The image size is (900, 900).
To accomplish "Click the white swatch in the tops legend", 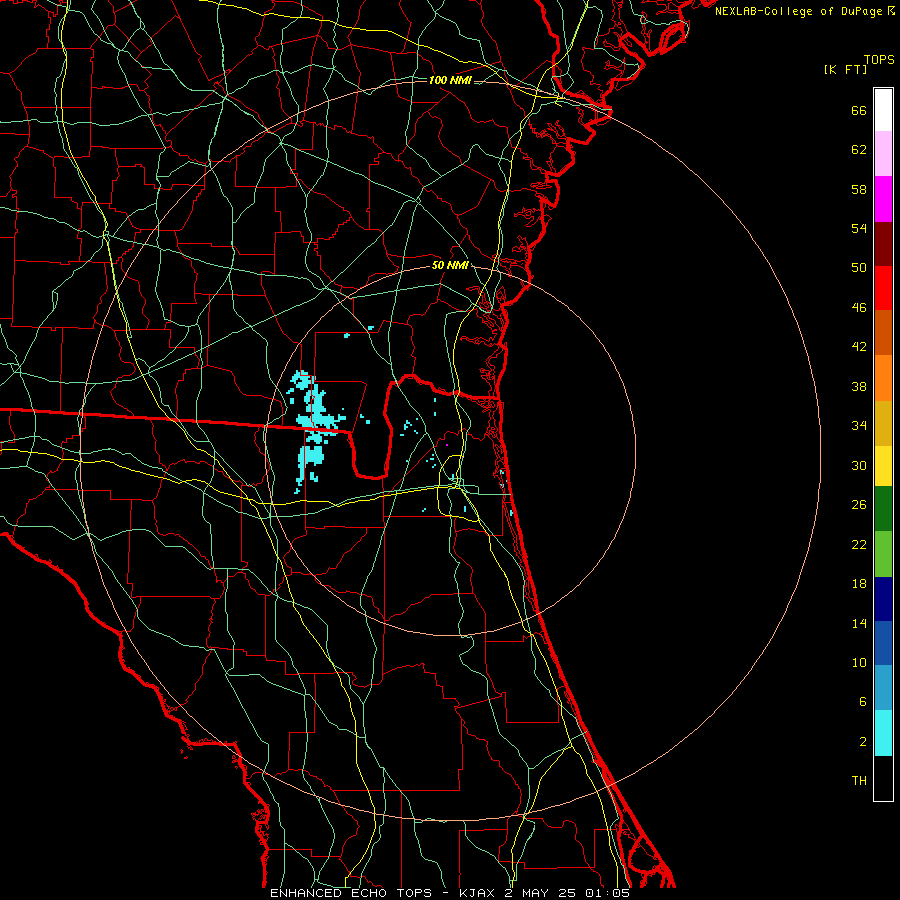I will (883, 110).
